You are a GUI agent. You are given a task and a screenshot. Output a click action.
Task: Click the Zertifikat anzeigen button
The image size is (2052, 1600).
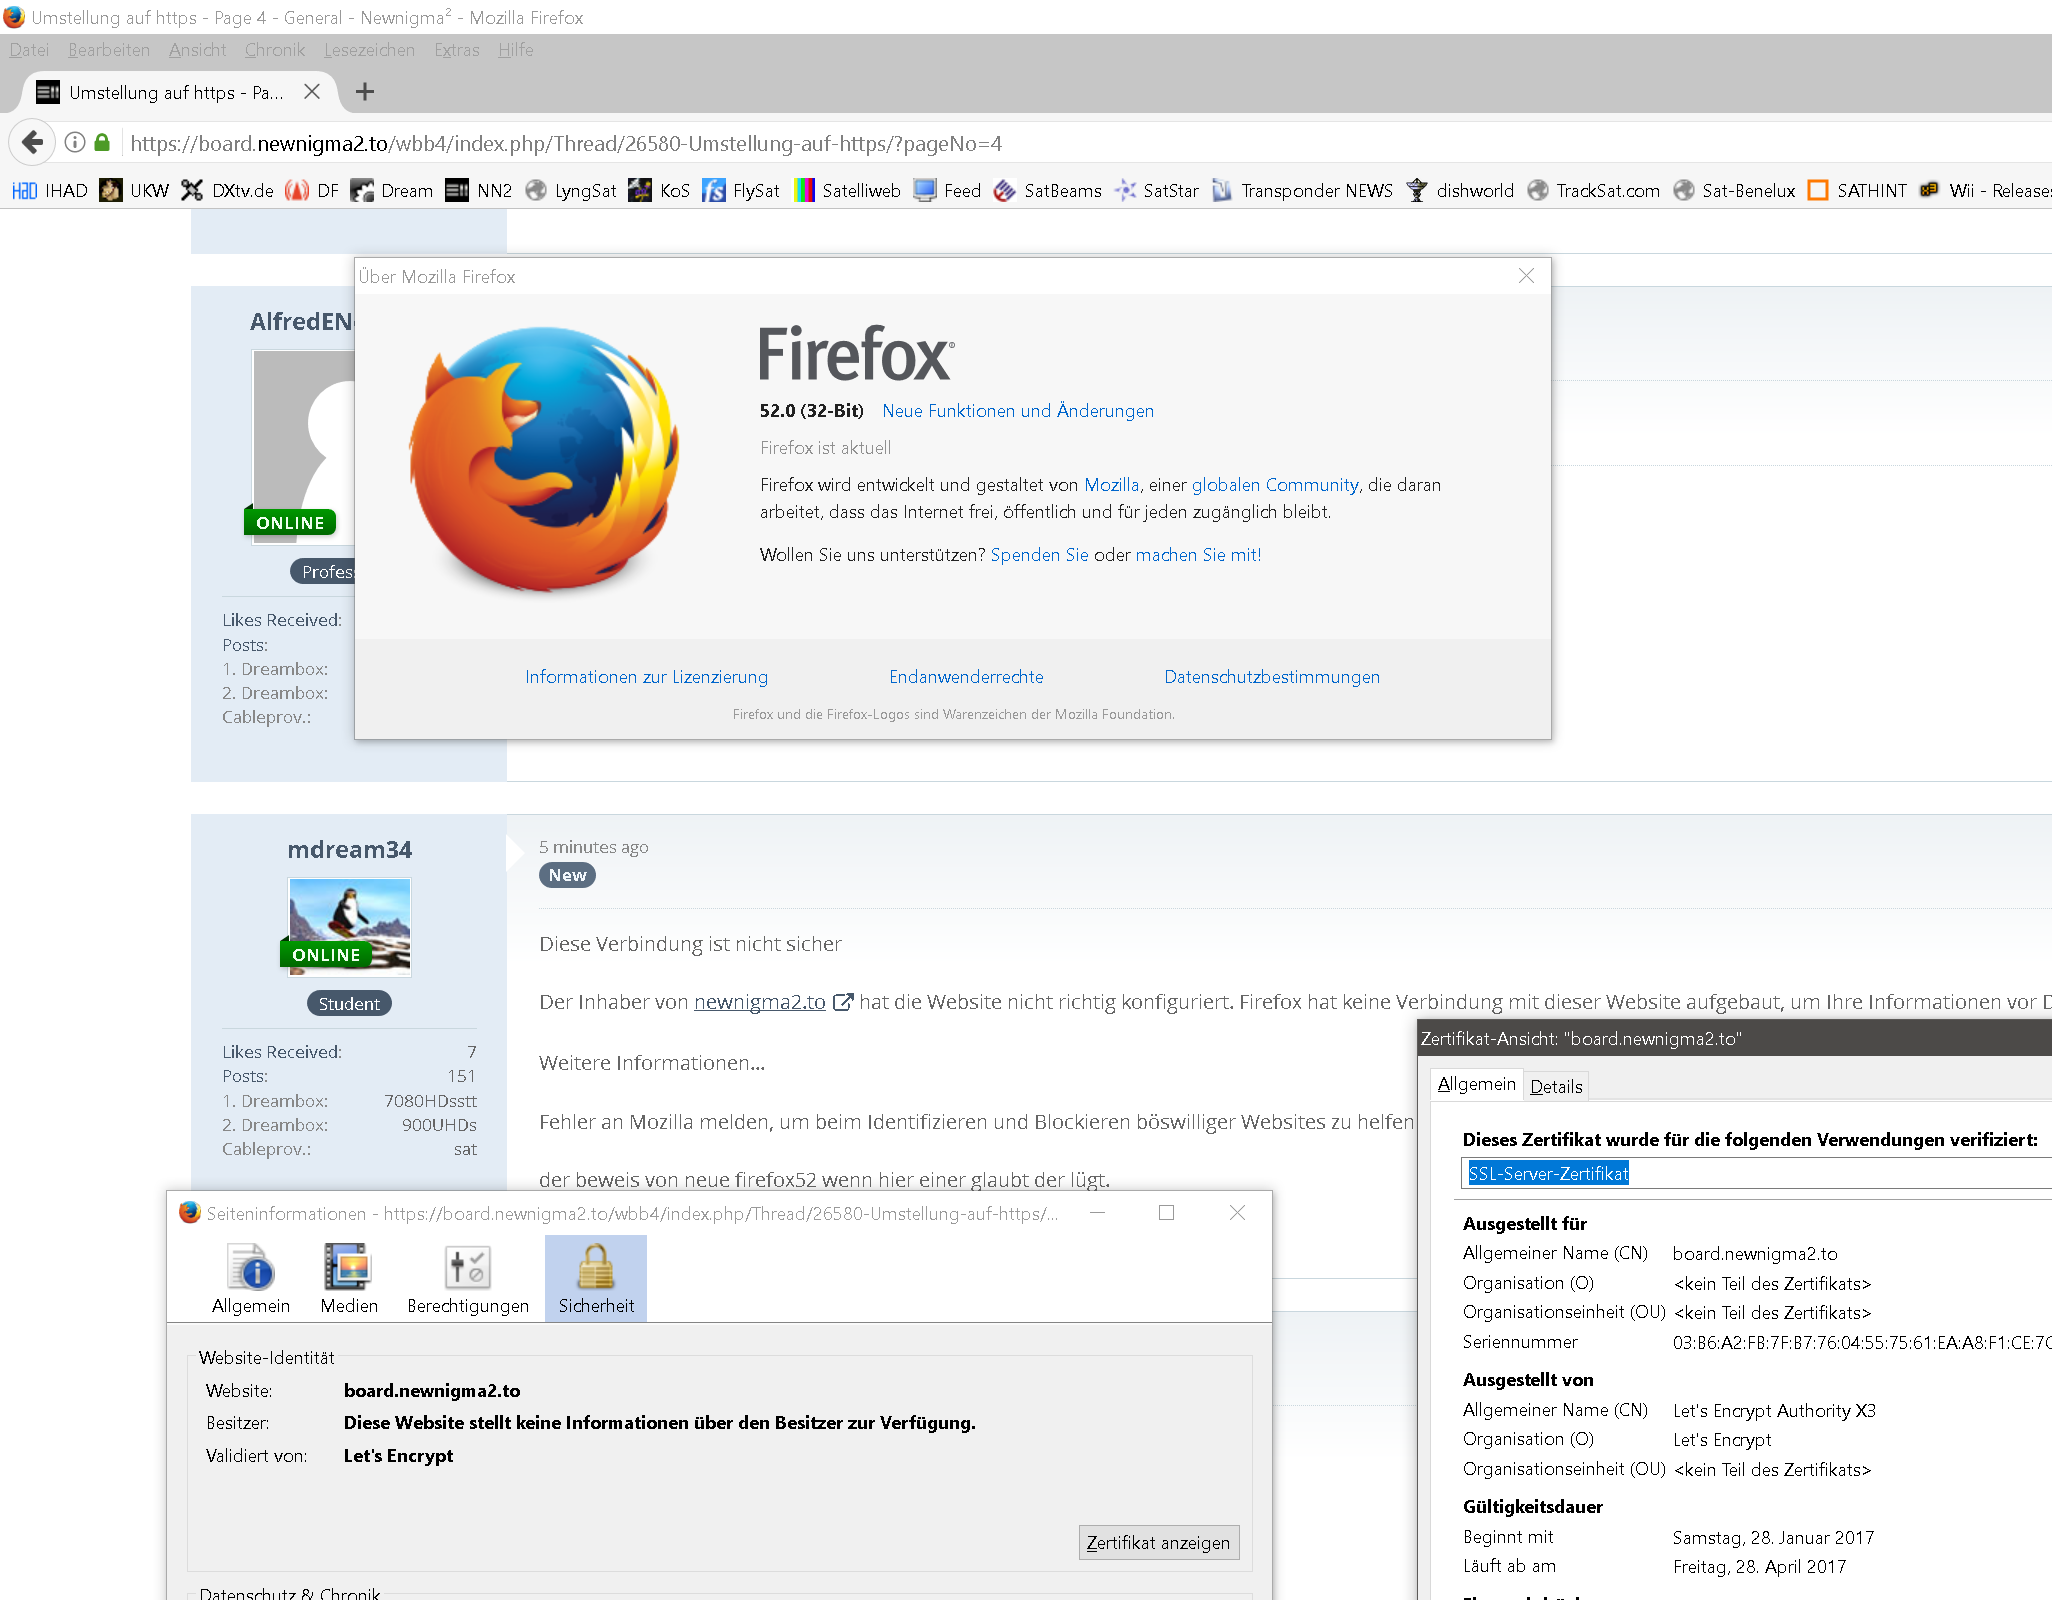[x=1158, y=1542]
